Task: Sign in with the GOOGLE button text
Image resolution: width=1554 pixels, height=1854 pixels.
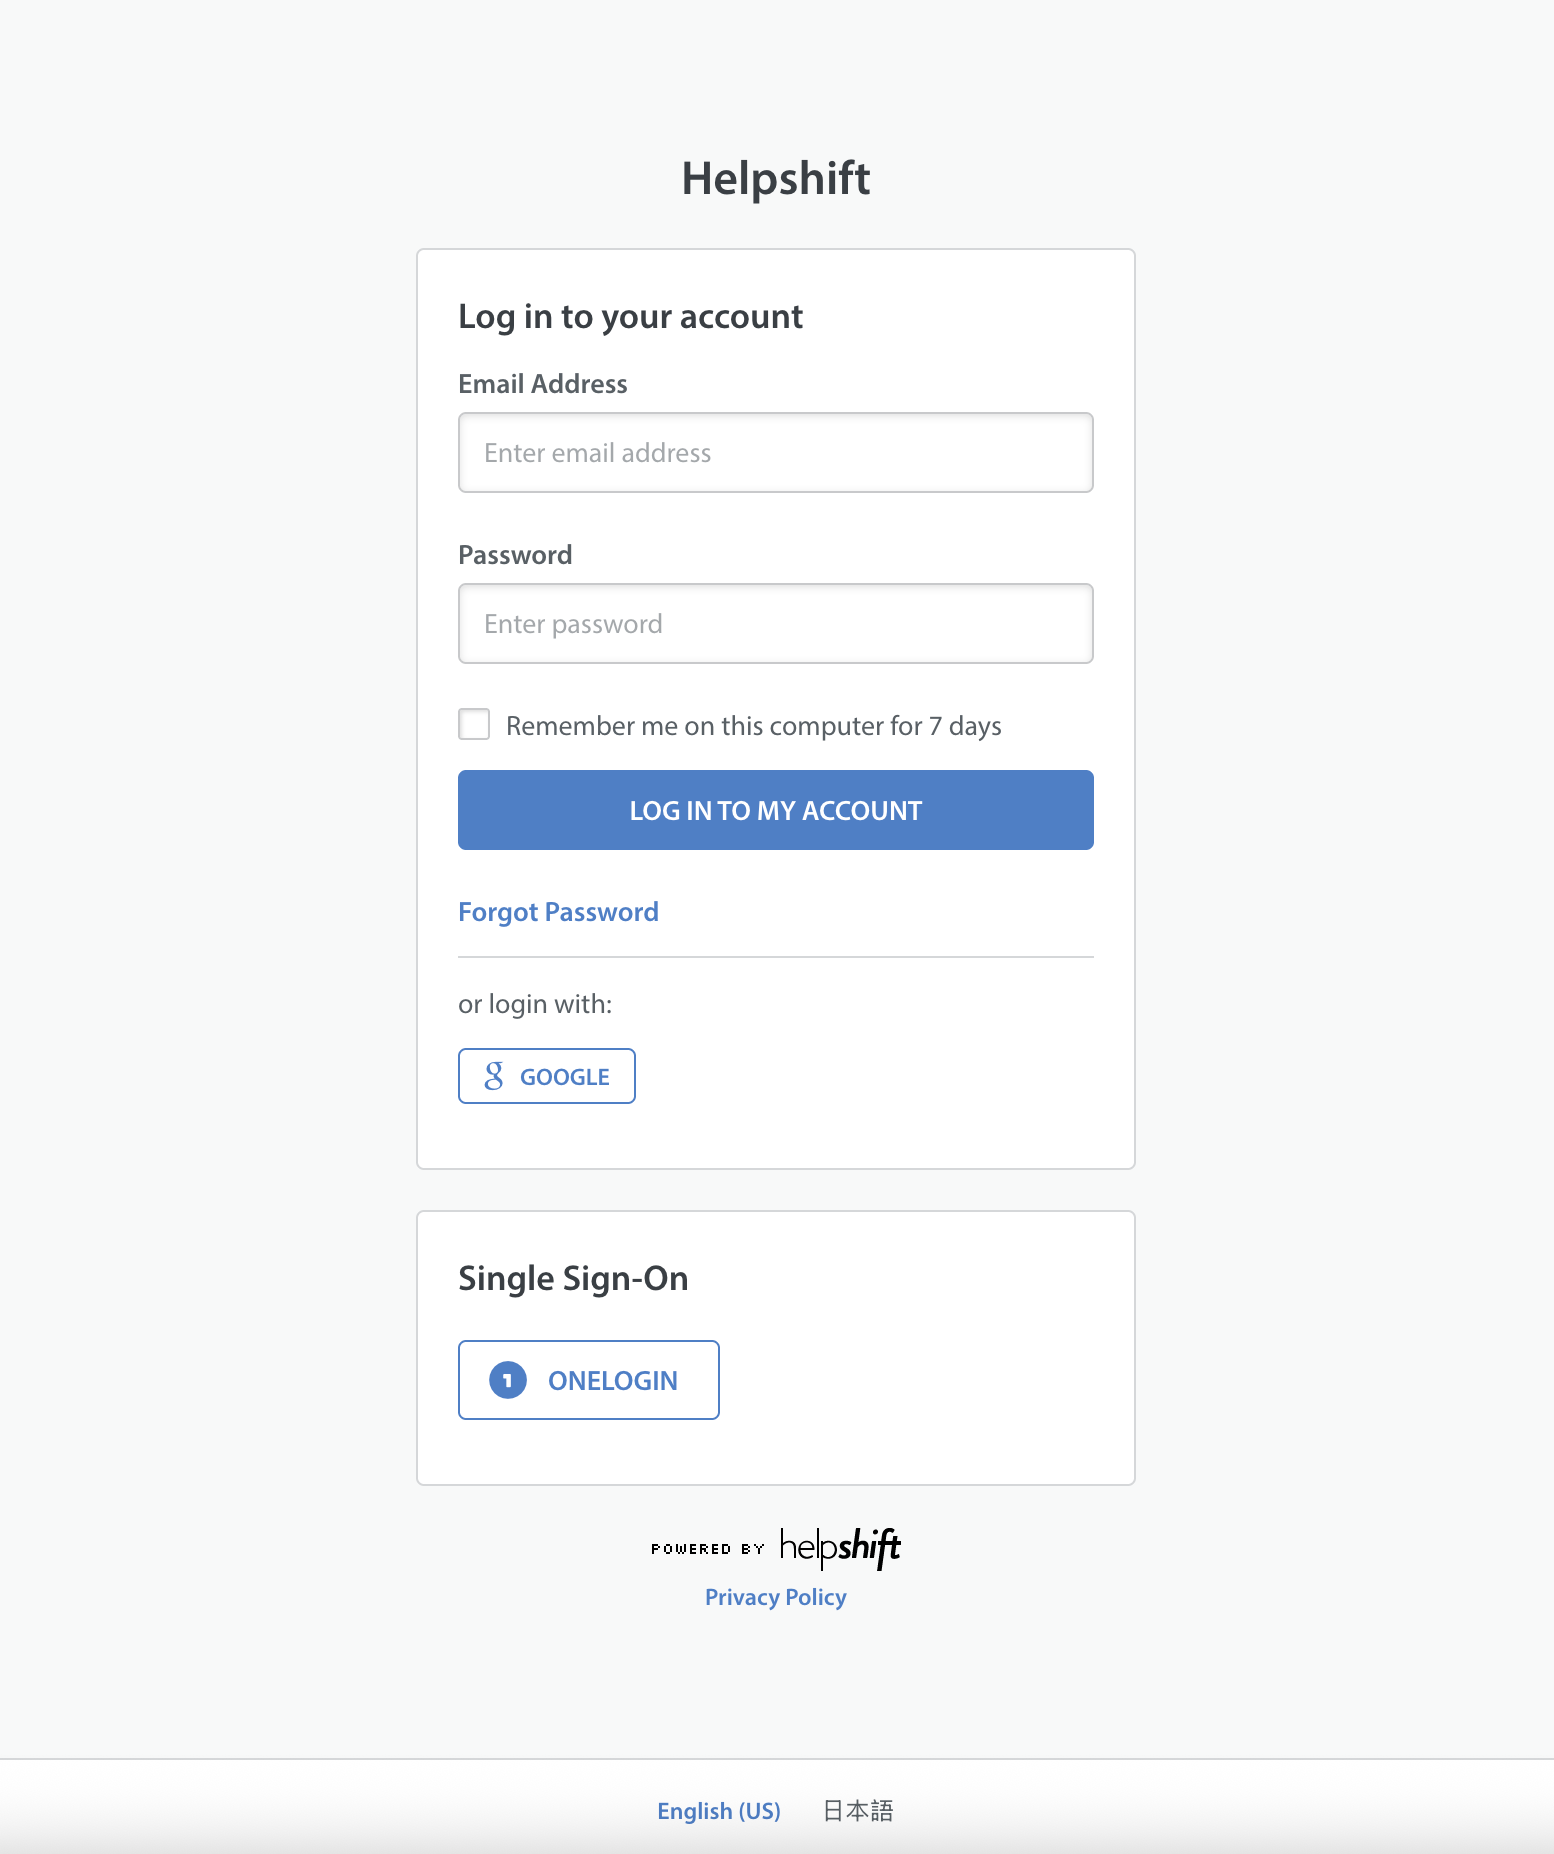Action: pos(565,1077)
